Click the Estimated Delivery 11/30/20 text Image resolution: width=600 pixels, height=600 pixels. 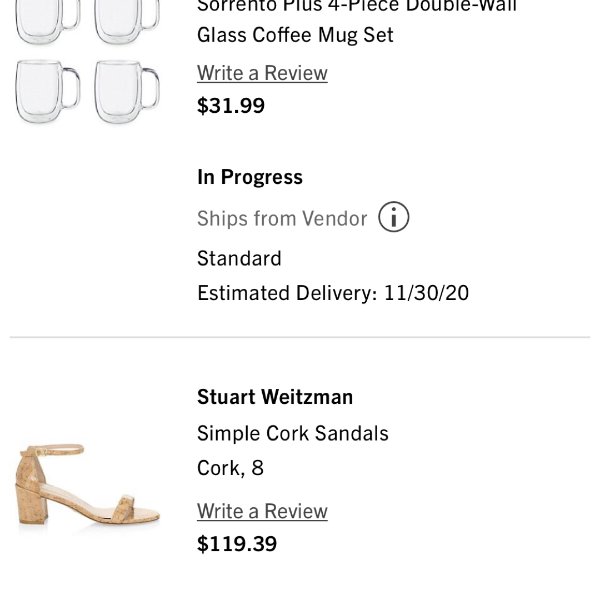tap(333, 293)
